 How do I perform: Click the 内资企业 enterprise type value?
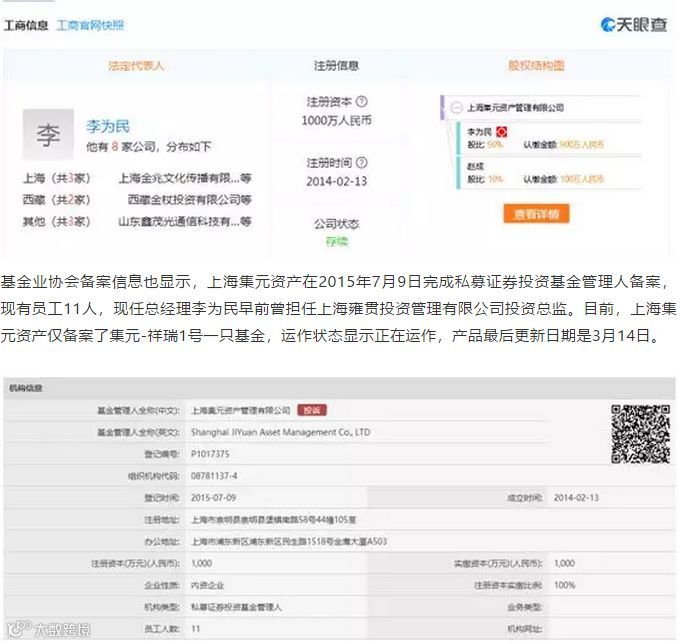pyautogui.click(x=207, y=585)
